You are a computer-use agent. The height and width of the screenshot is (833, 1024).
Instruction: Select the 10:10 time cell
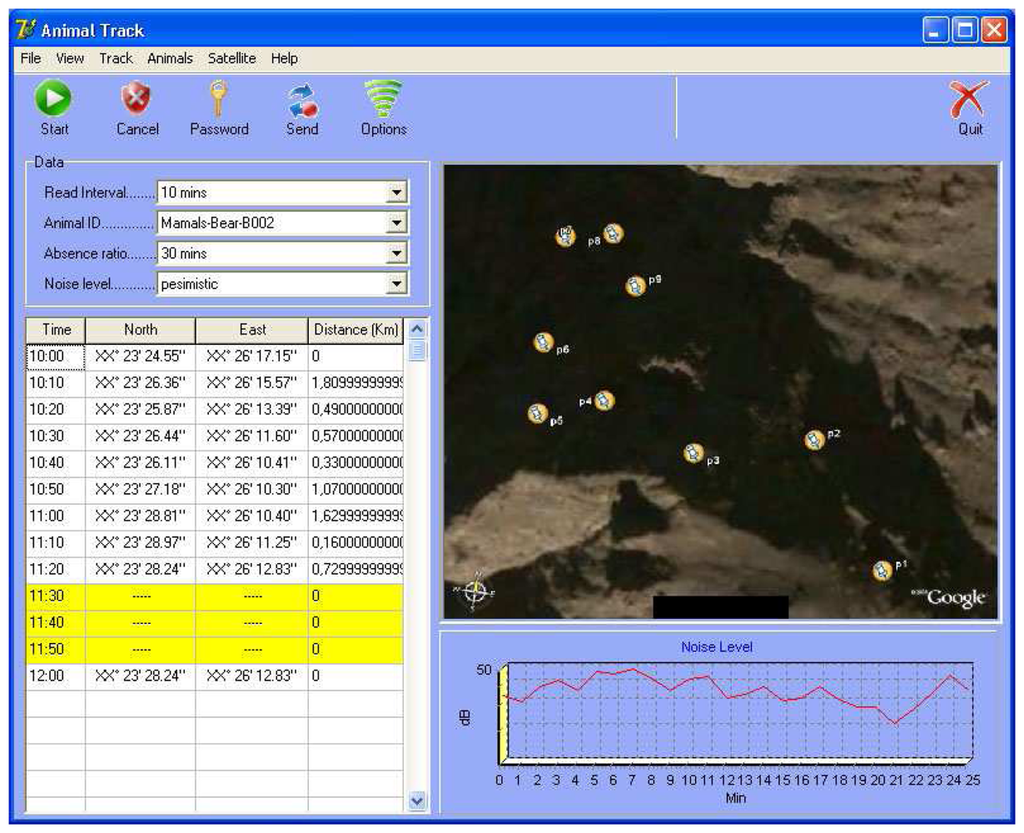(x=56, y=383)
